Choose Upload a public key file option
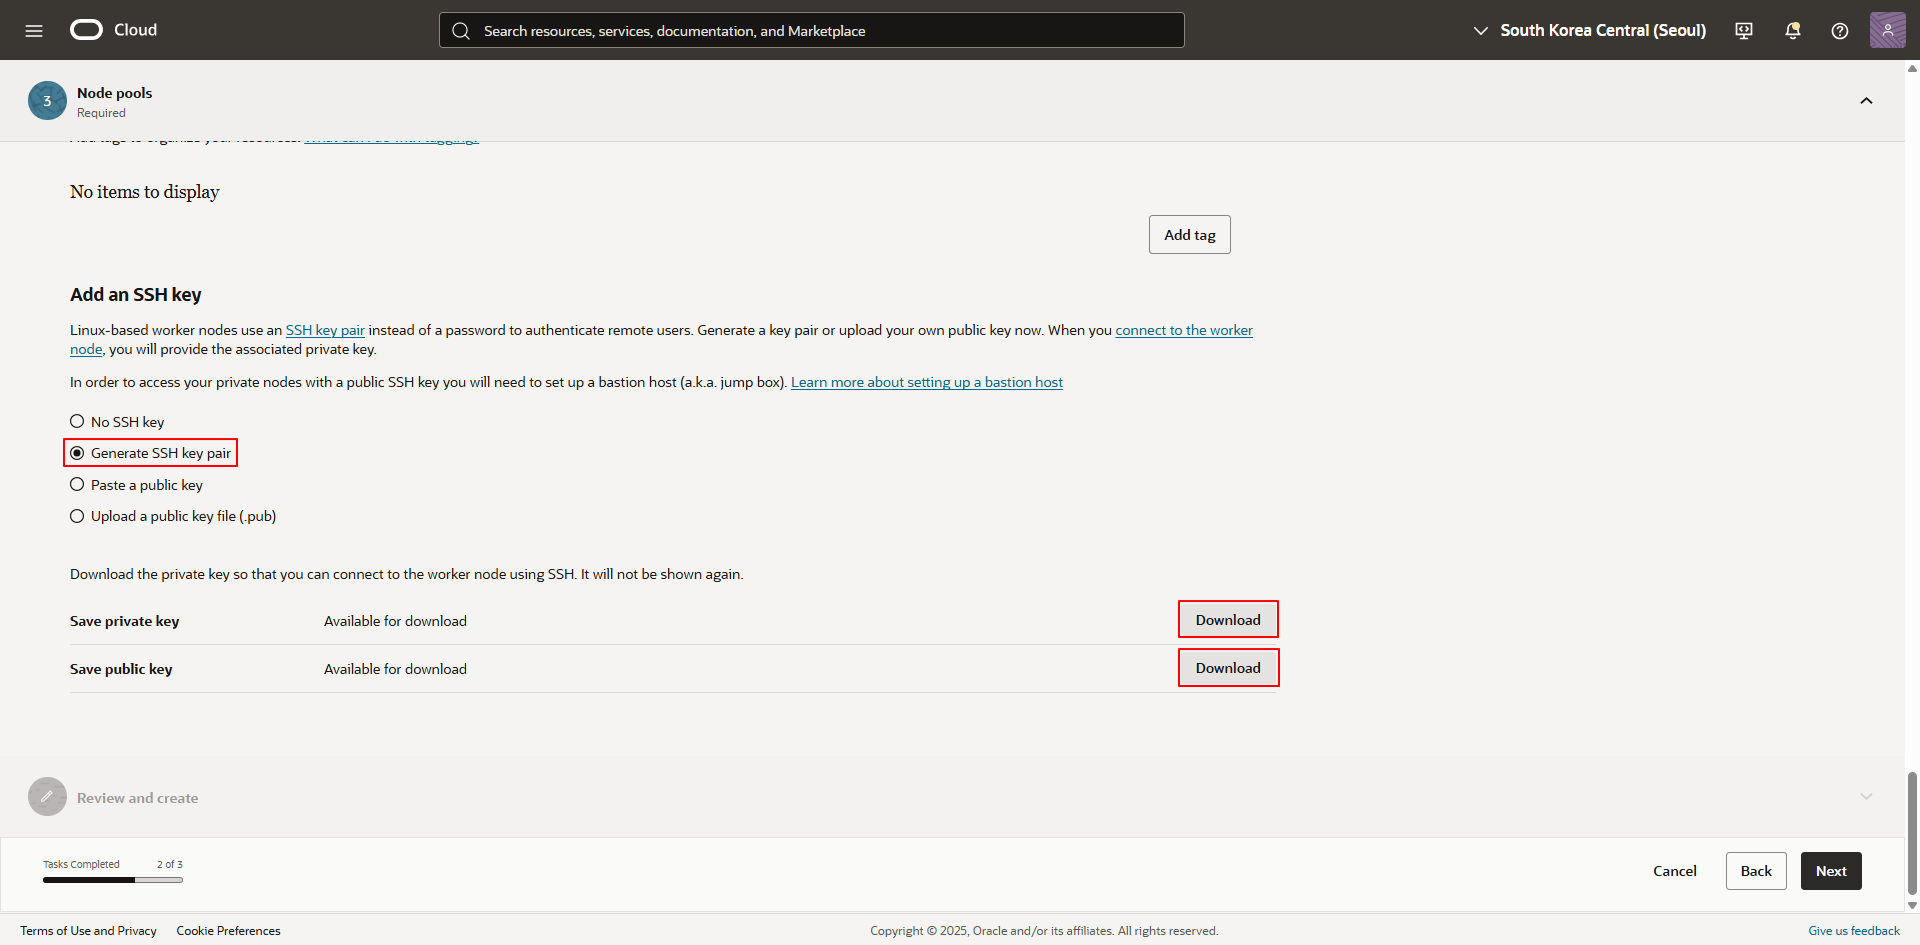The width and height of the screenshot is (1920, 945). click(77, 516)
